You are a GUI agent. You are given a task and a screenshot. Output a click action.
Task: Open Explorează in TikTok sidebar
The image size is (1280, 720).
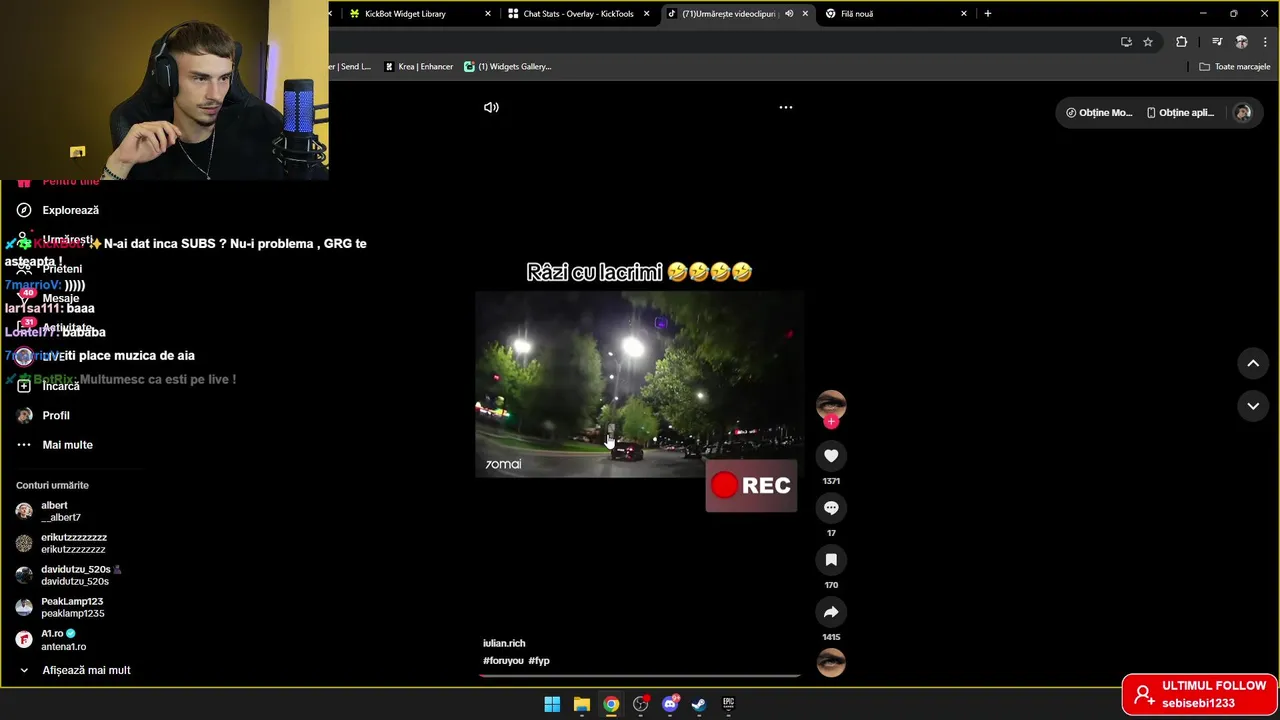[x=70, y=211]
